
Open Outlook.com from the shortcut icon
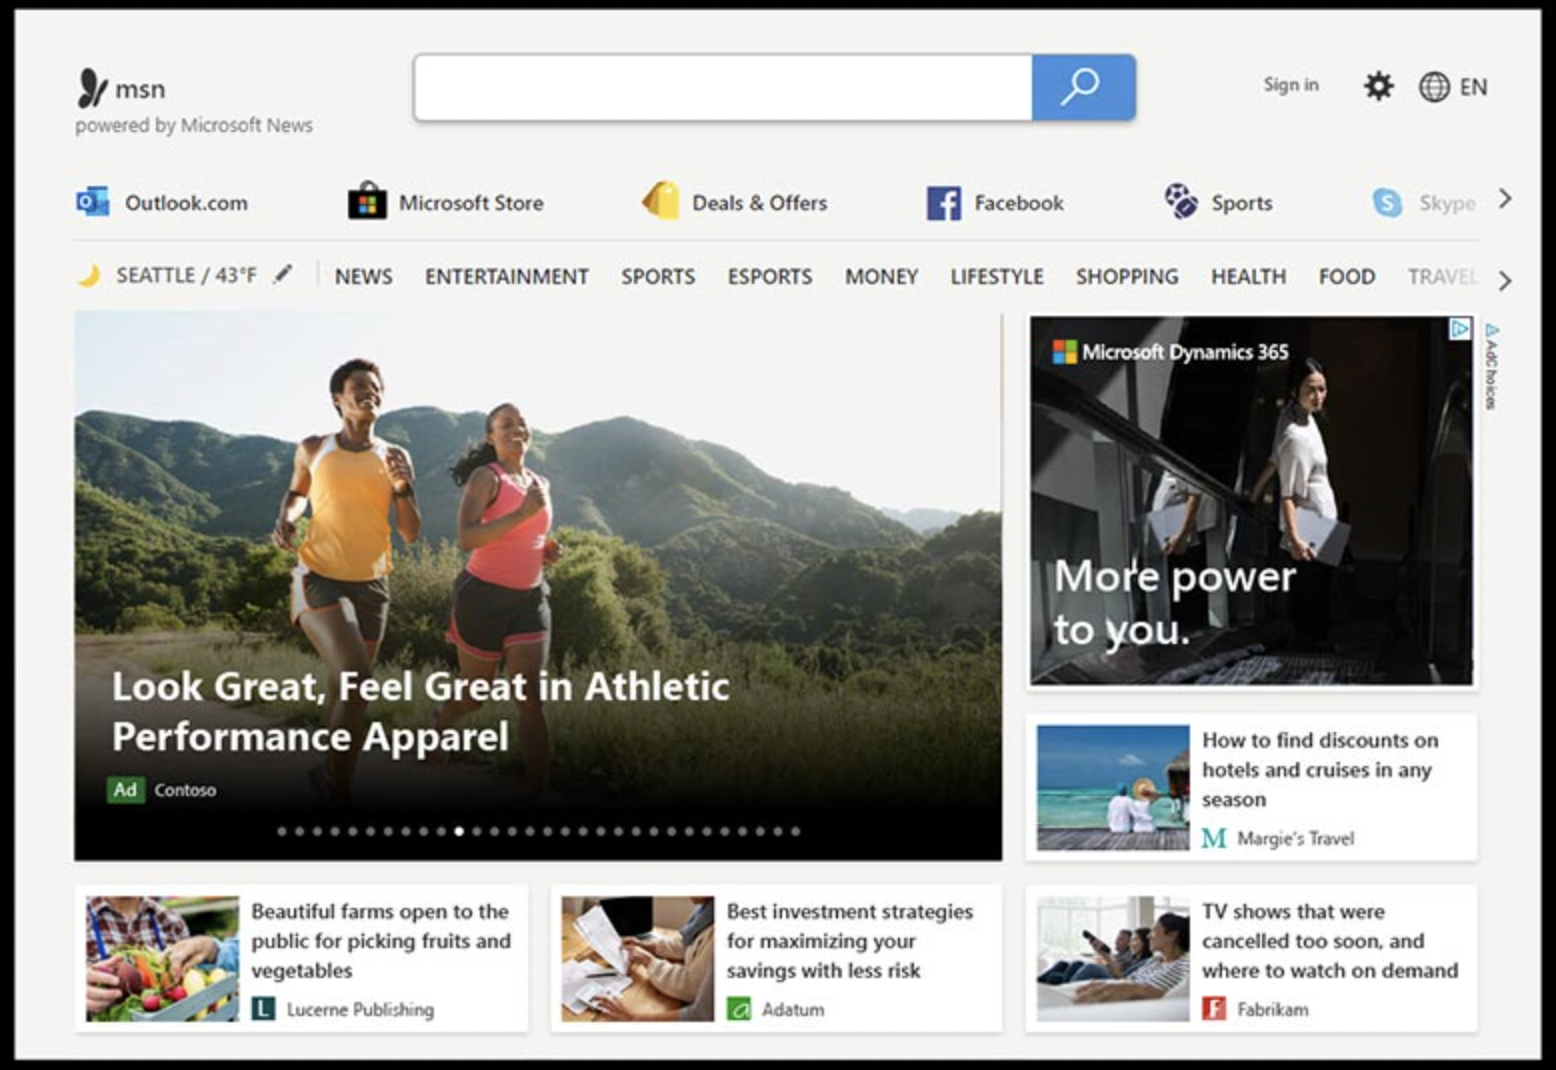[95, 202]
